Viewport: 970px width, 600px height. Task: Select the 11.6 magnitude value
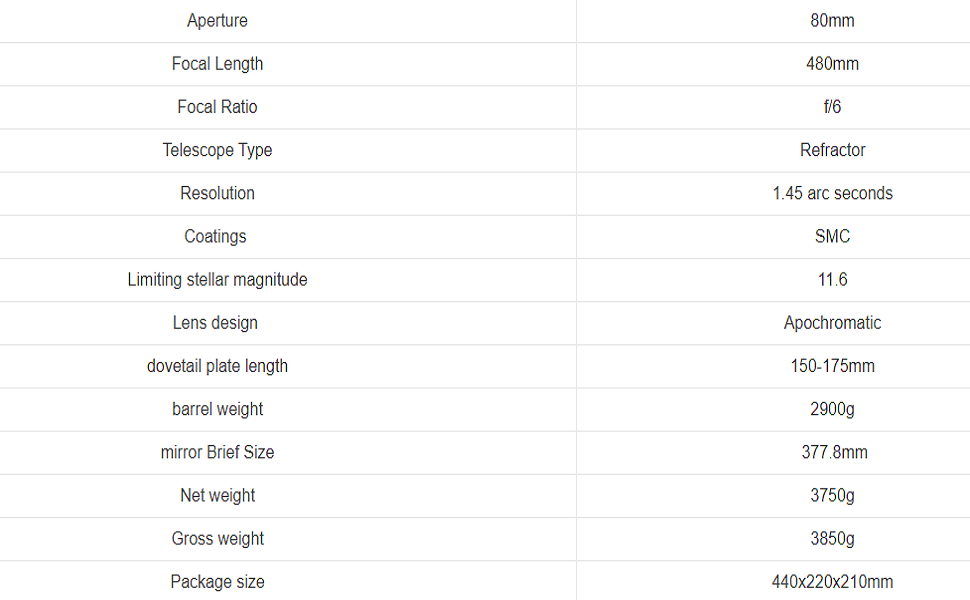[x=832, y=279]
